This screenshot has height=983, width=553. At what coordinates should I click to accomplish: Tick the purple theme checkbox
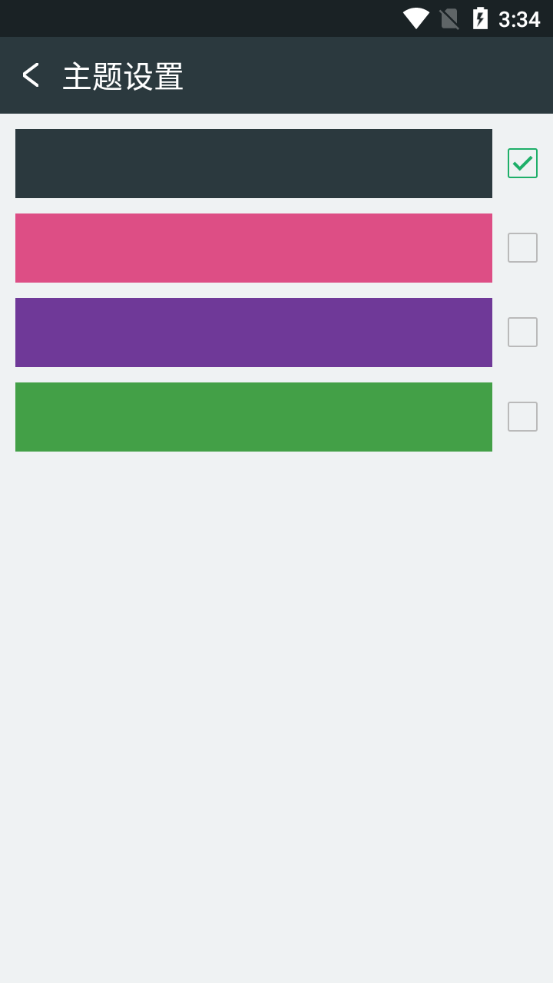522,332
